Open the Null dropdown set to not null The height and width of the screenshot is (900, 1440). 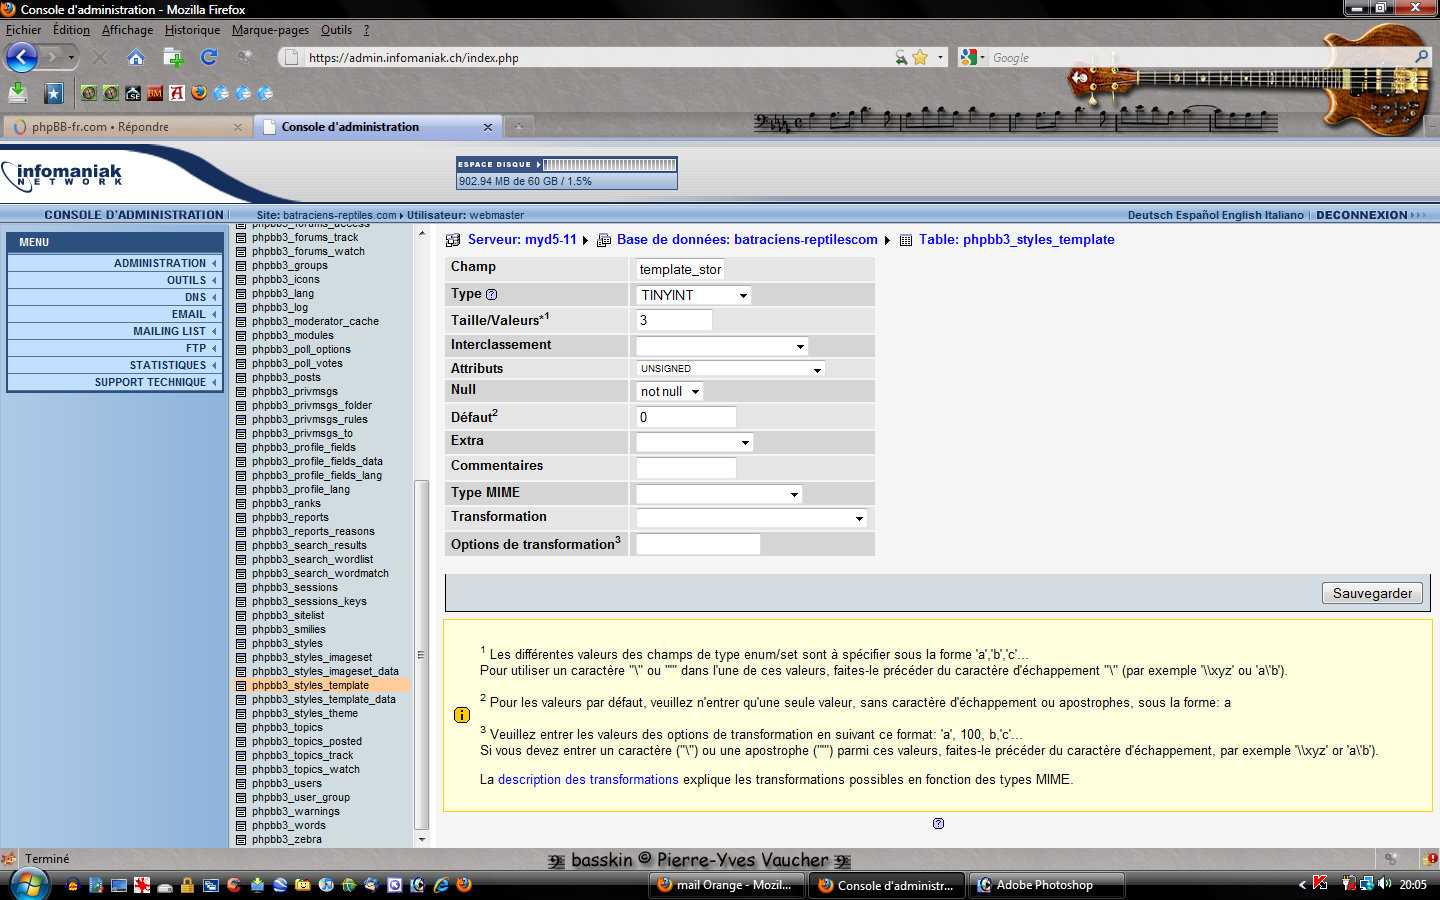coord(669,392)
